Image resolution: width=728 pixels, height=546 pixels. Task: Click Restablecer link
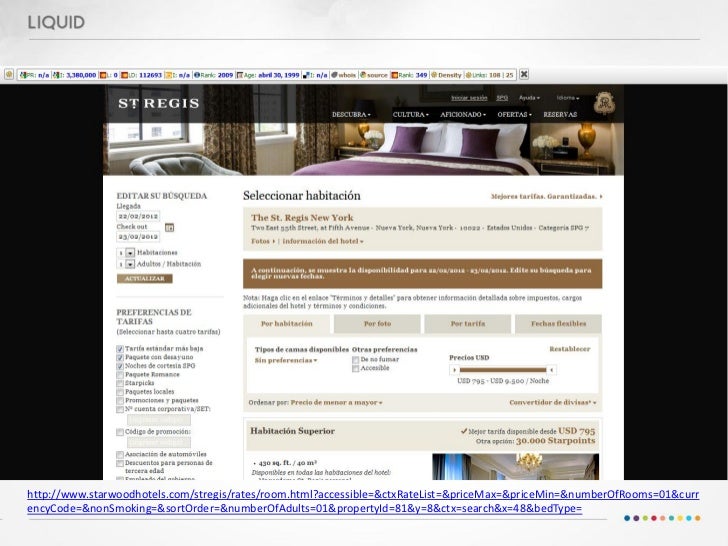(570, 349)
